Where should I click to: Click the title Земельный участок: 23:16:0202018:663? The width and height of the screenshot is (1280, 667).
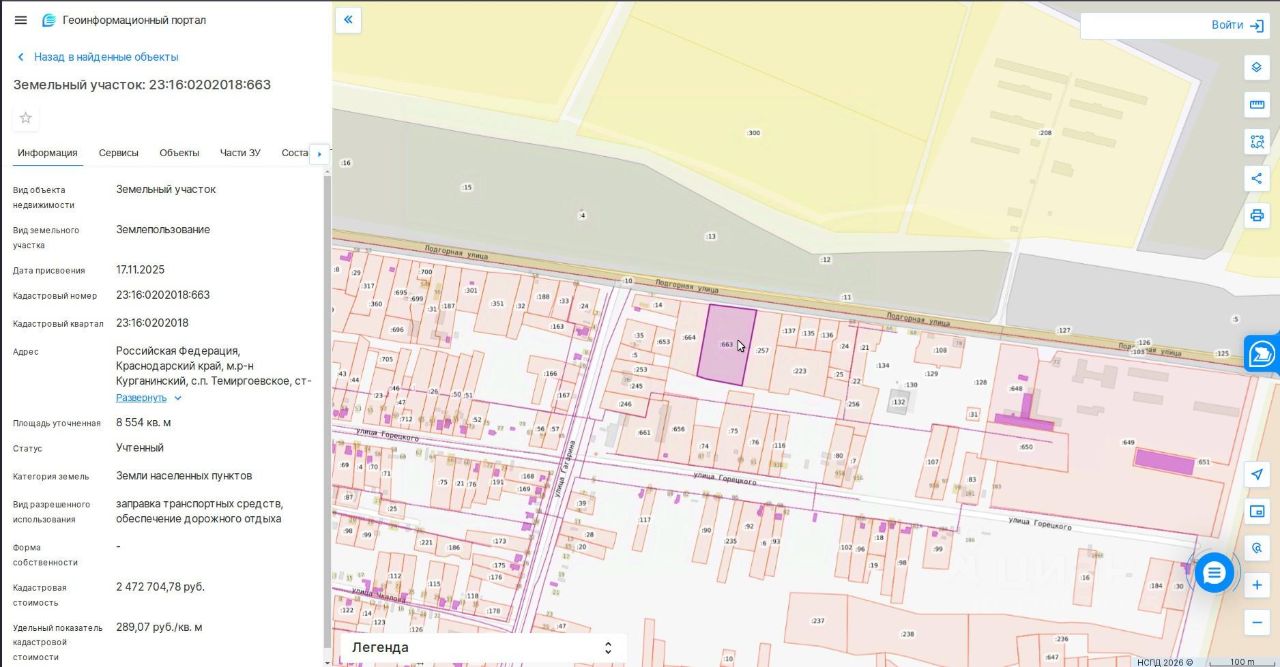142,85
